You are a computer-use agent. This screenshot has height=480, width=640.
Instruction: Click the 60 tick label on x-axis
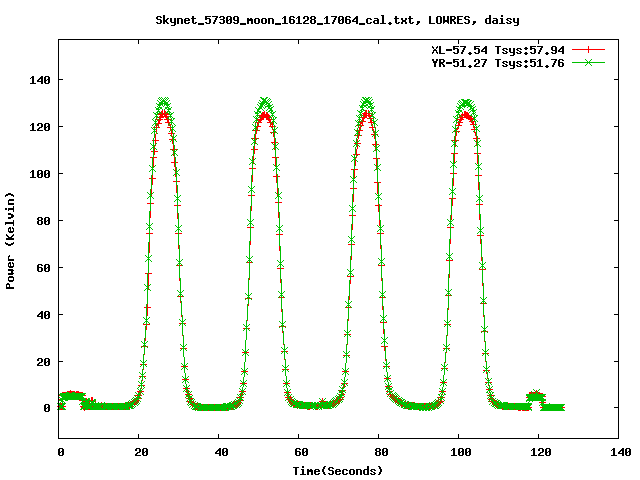pos(301,452)
